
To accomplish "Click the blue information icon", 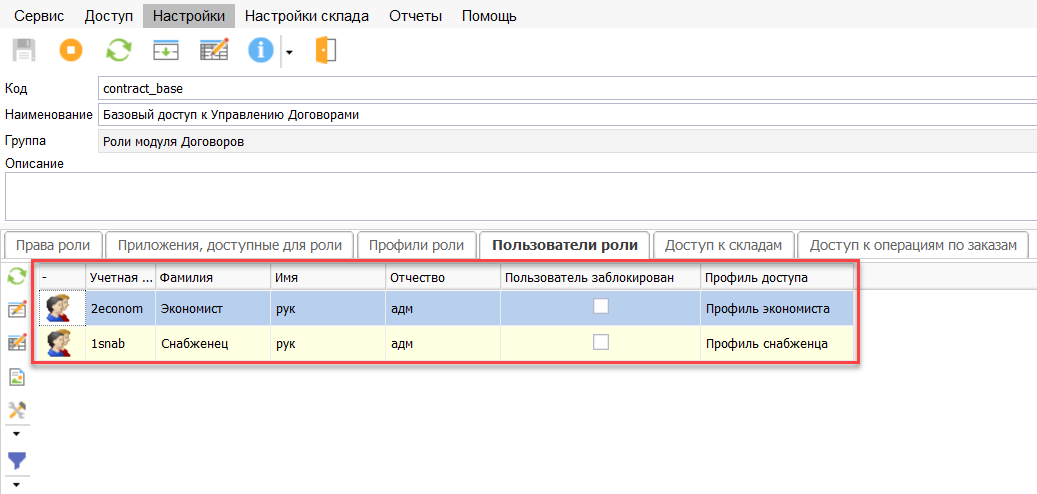I will point(261,50).
